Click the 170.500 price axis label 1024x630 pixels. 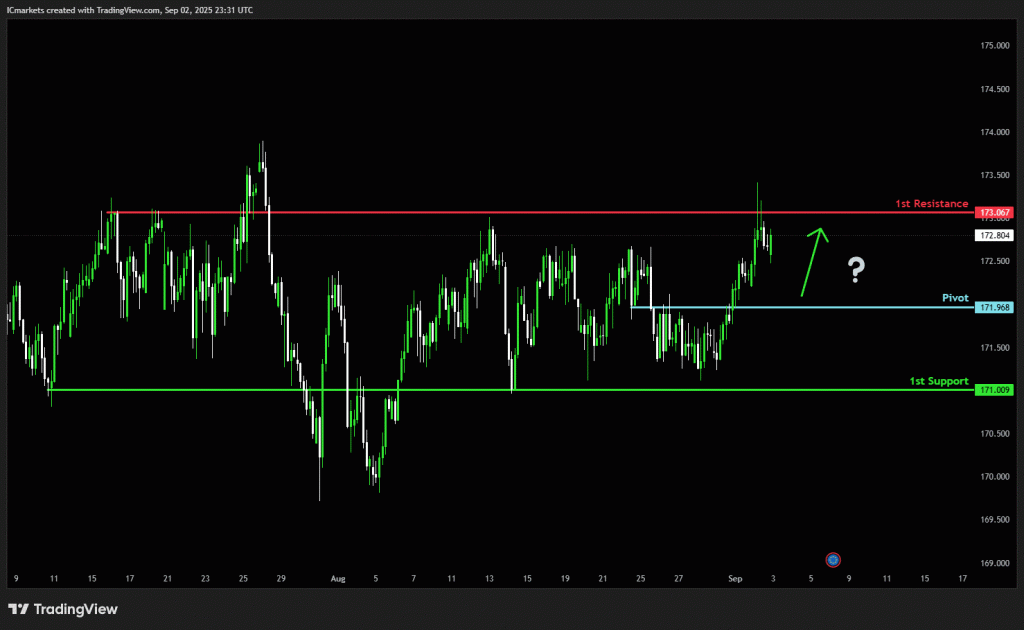[995, 433]
